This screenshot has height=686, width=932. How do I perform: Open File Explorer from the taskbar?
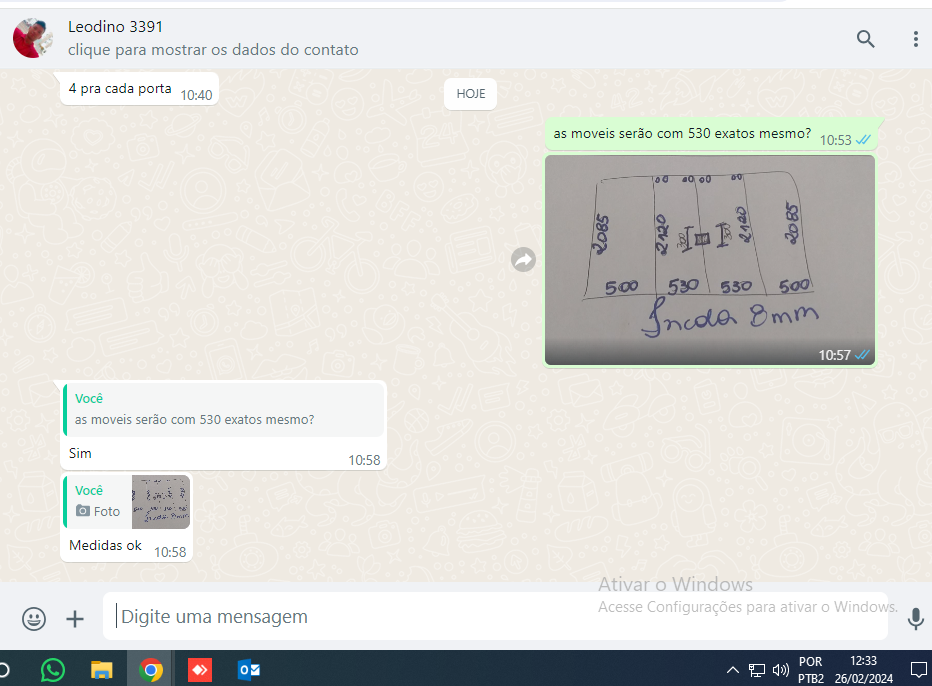coord(102,670)
